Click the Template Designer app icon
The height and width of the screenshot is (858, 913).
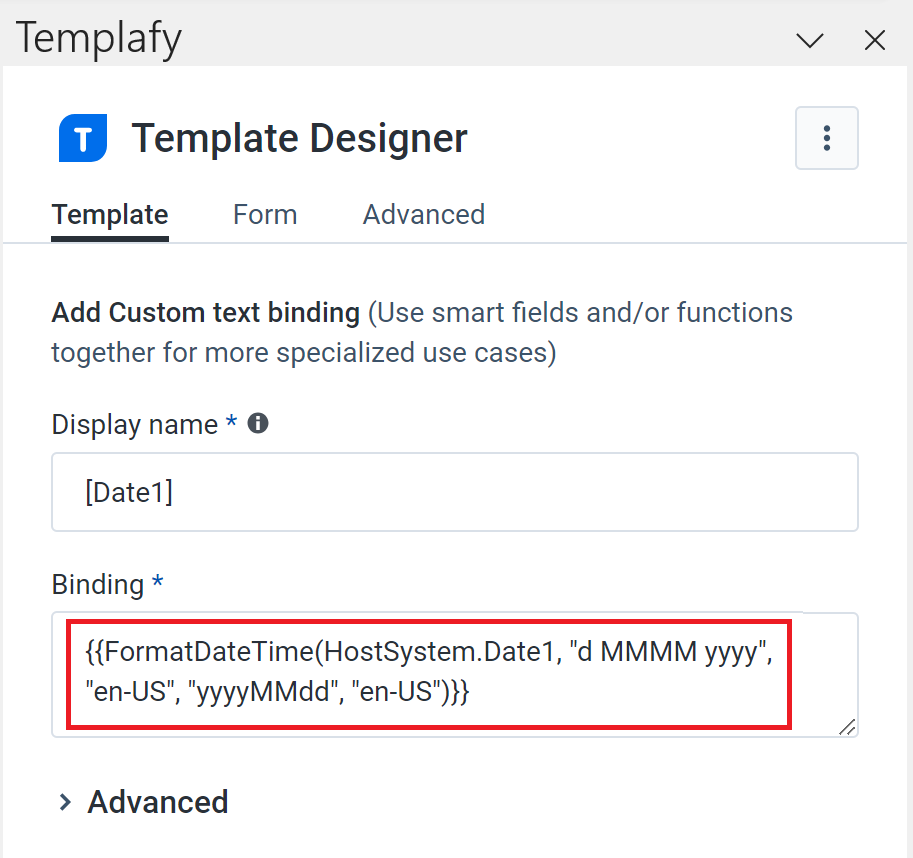82,138
